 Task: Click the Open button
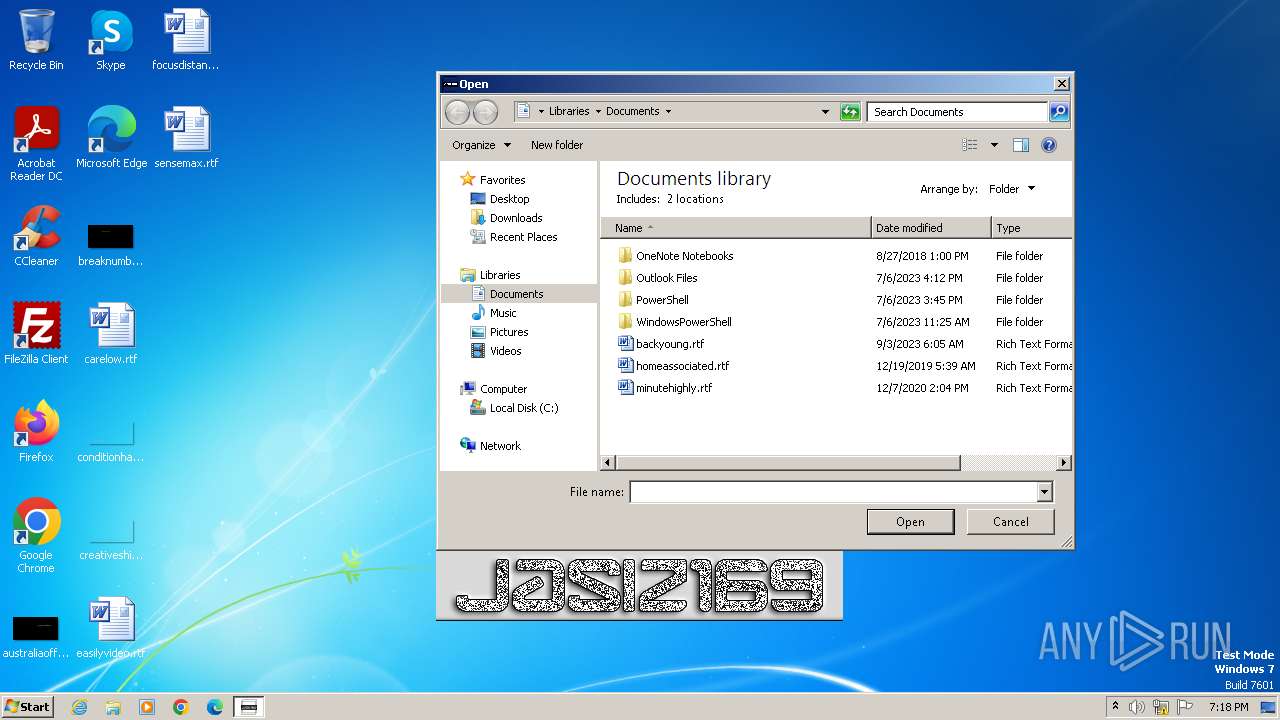pyautogui.click(x=910, y=522)
